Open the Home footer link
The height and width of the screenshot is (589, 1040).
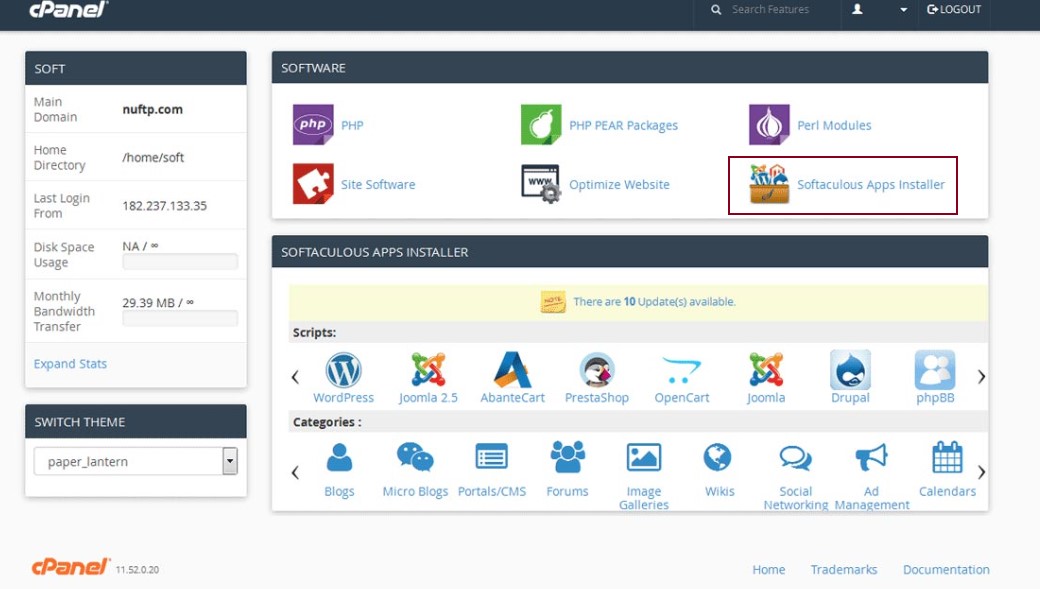pos(769,569)
